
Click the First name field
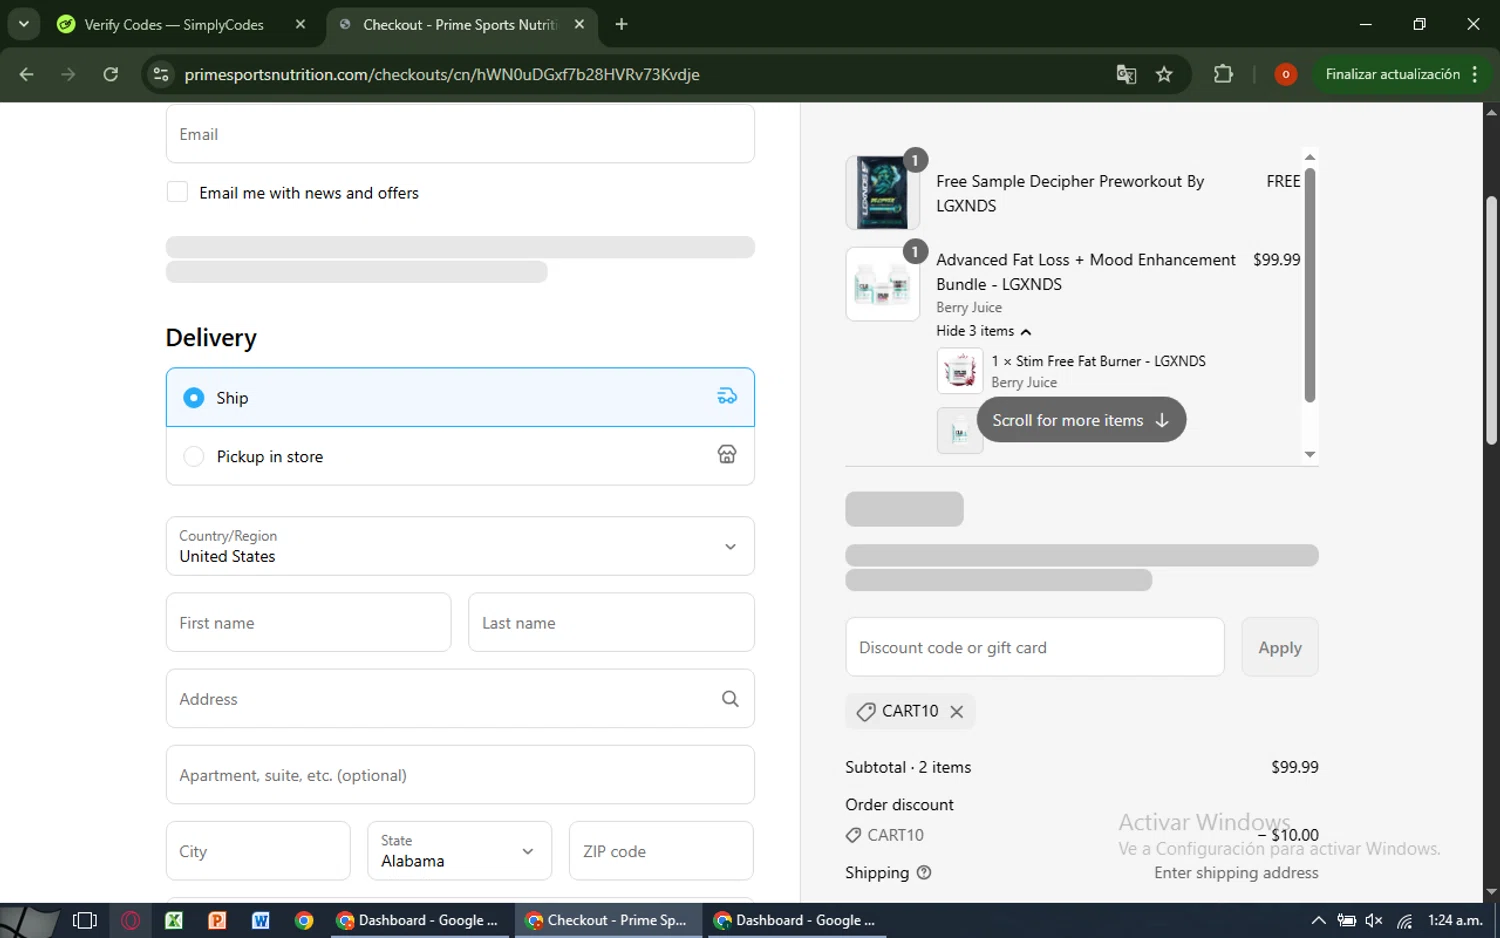[x=308, y=622]
